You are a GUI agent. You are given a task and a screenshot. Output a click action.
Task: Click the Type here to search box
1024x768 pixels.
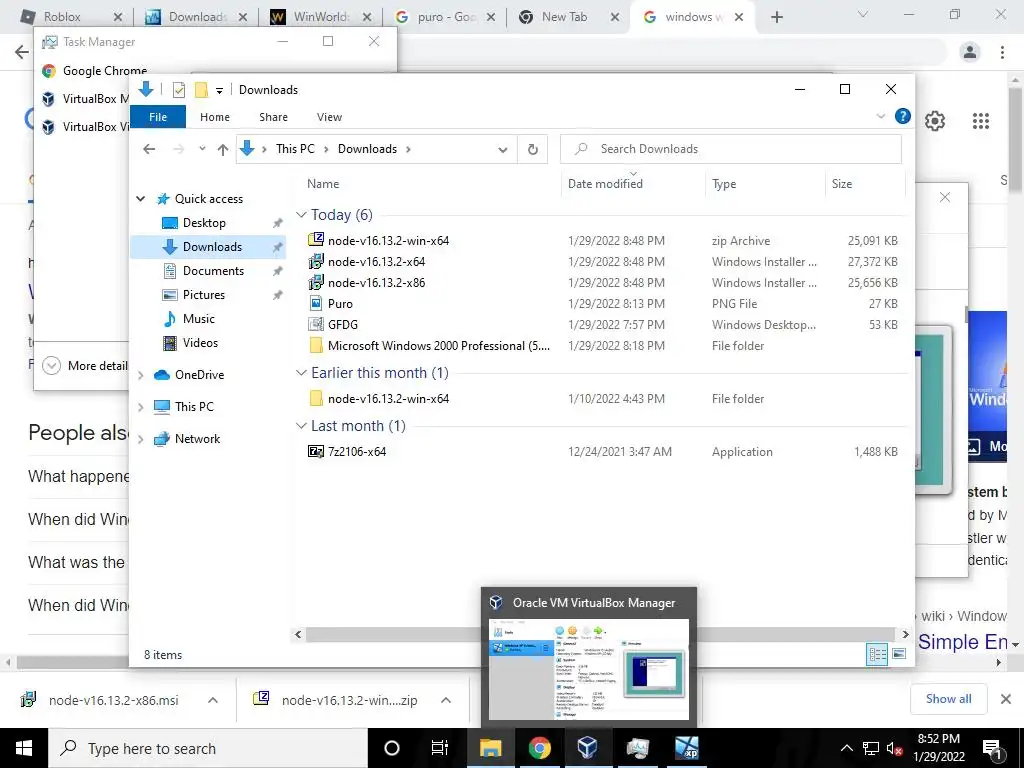[x=208, y=748]
